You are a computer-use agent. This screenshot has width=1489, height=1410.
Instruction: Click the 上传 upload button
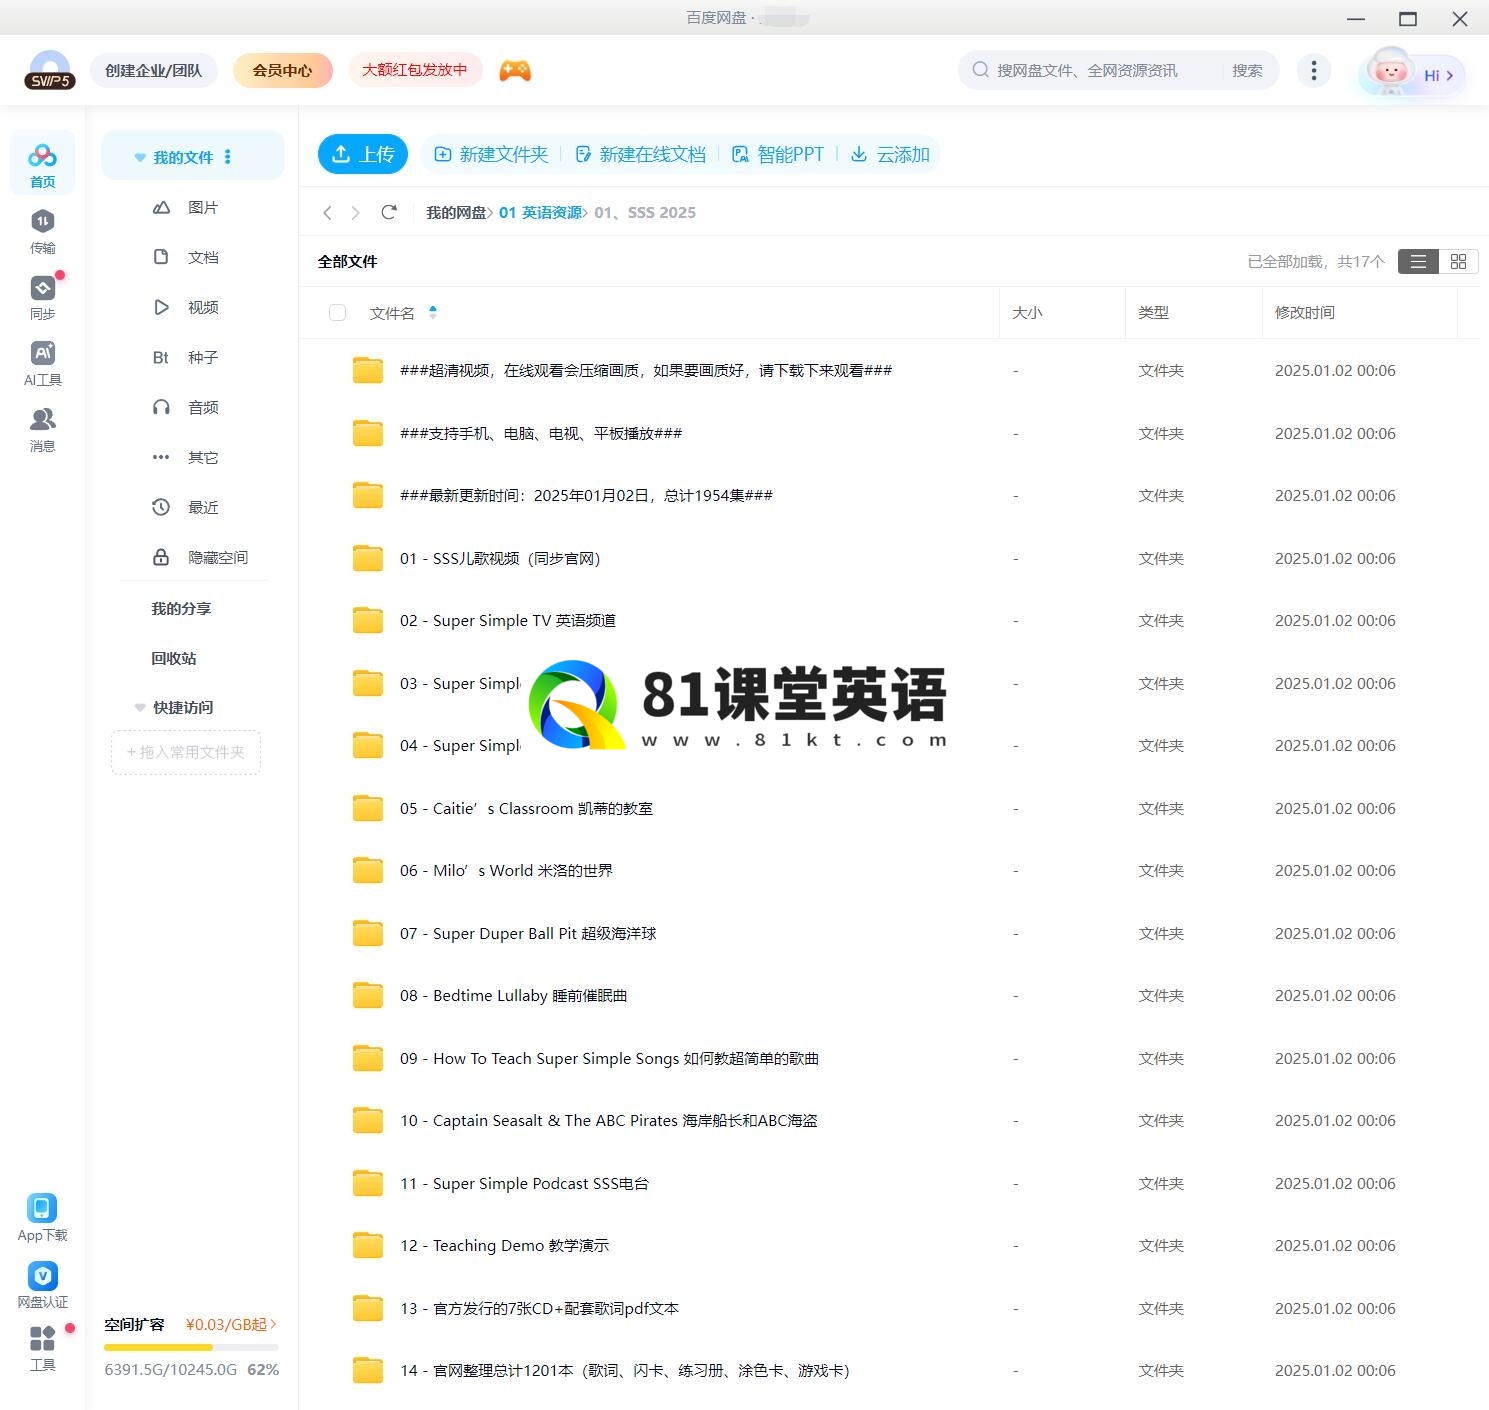click(363, 154)
